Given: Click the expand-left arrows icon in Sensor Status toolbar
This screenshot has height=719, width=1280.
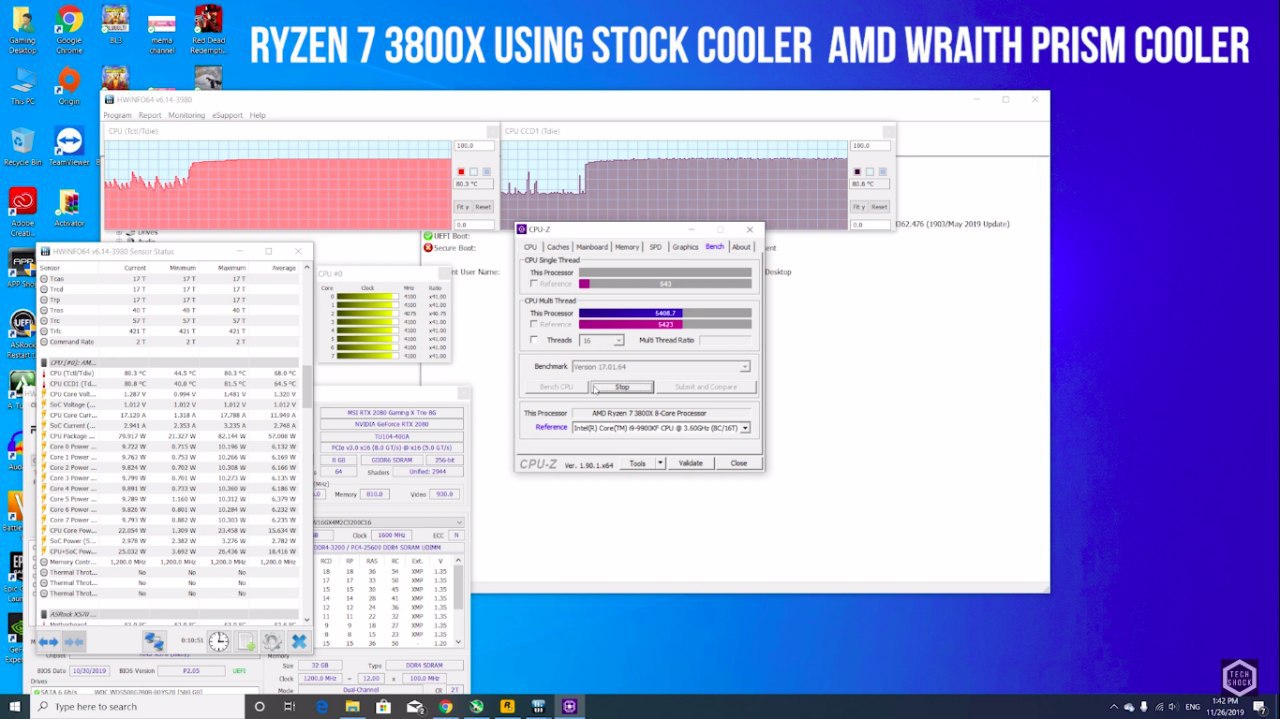Looking at the screenshot, I should tap(47, 641).
